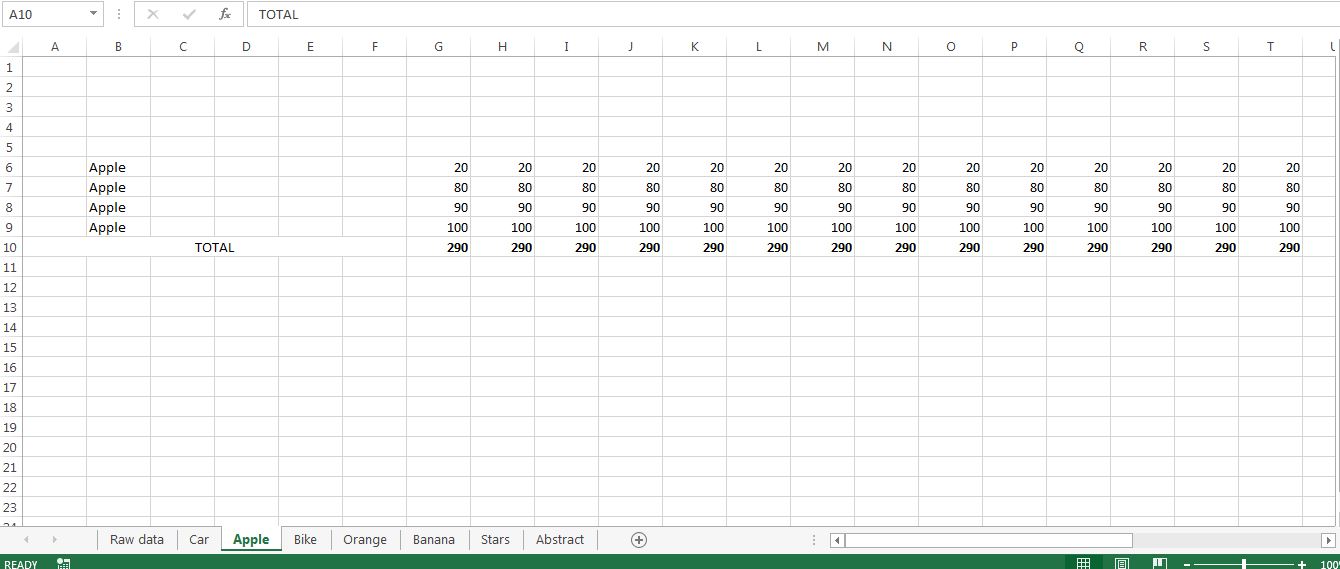
Task: Select column A header
Action: click(x=54, y=47)
